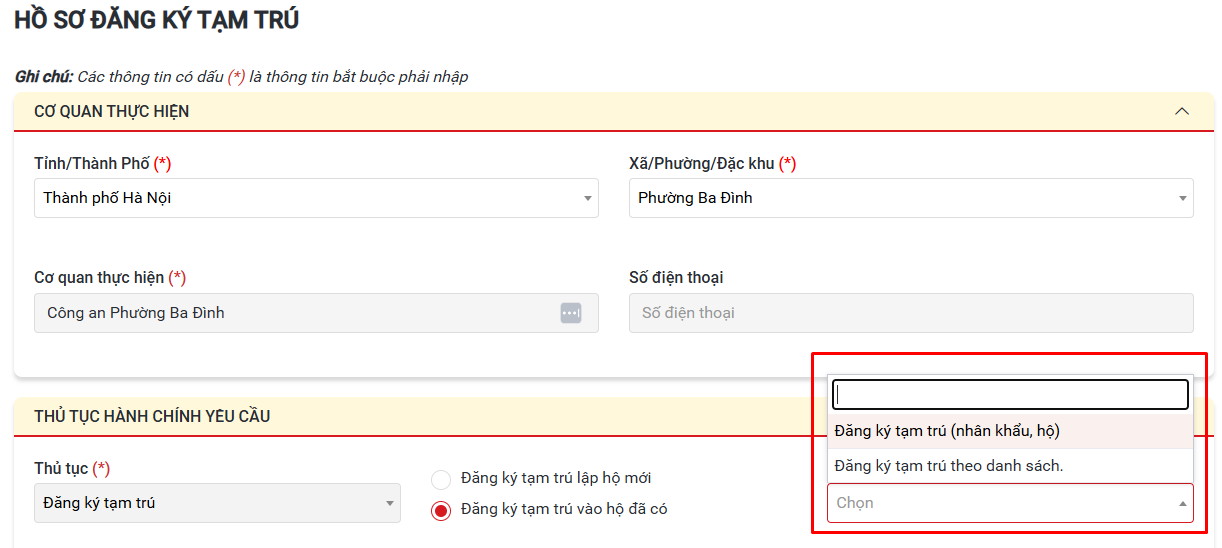This screenshot has width=1222, height=548.
Task: Click the arrow icon of the Chọn dropdown
Action: [1182, 504]
